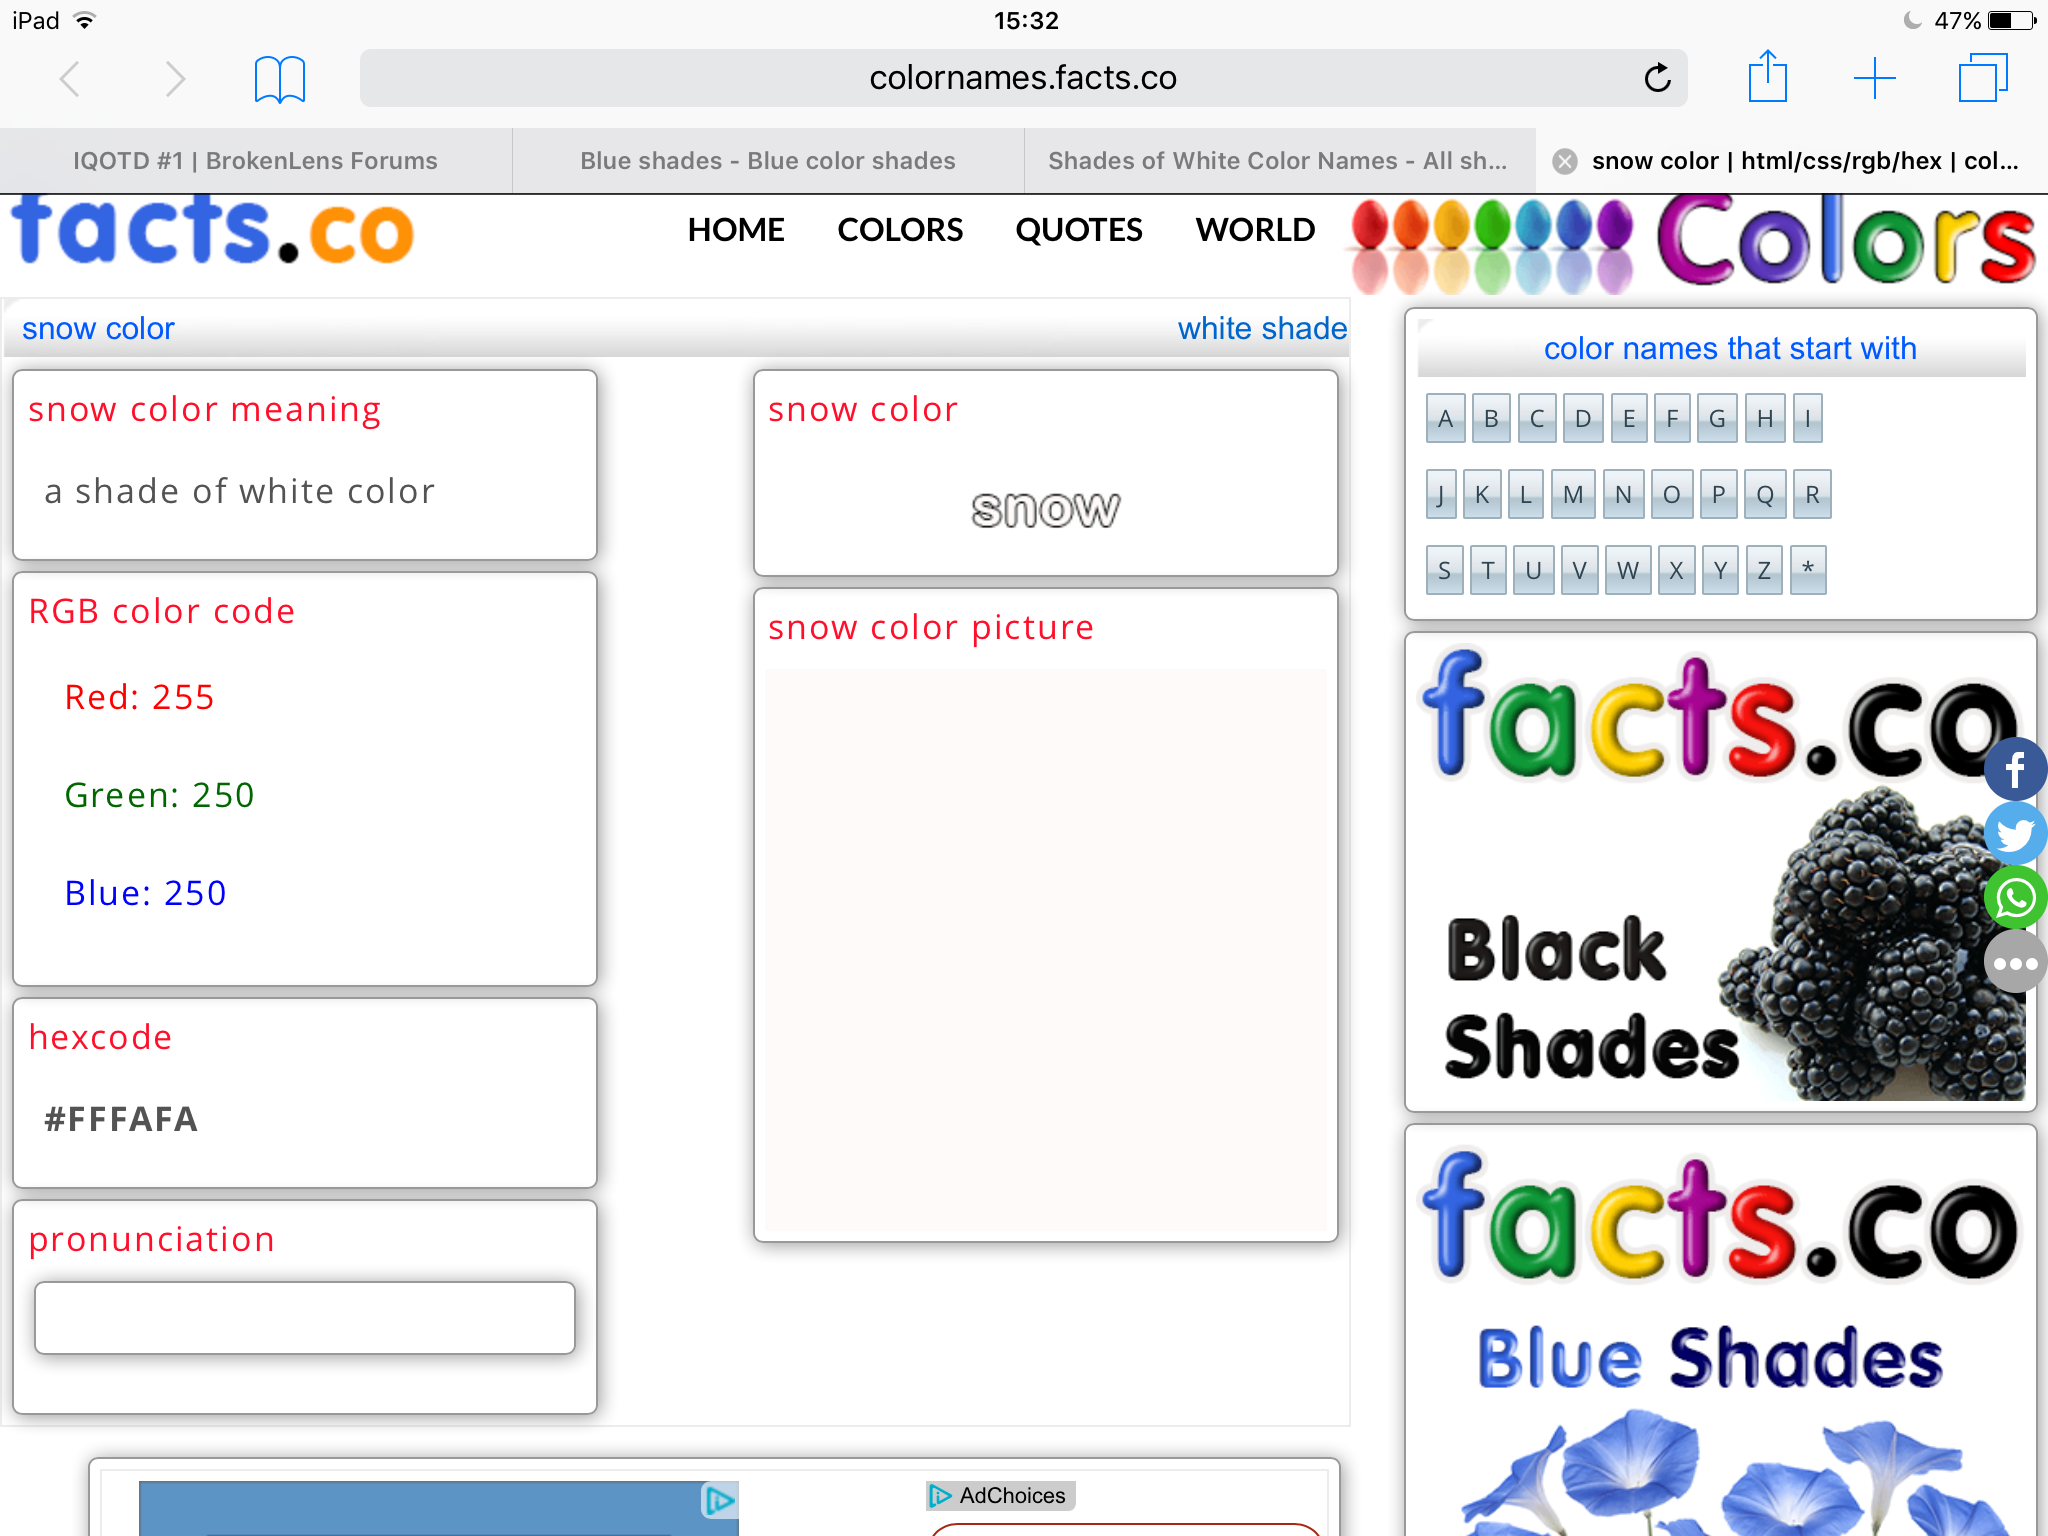
Task: Open the COLORS menu item
Action: tap(900, 230)
